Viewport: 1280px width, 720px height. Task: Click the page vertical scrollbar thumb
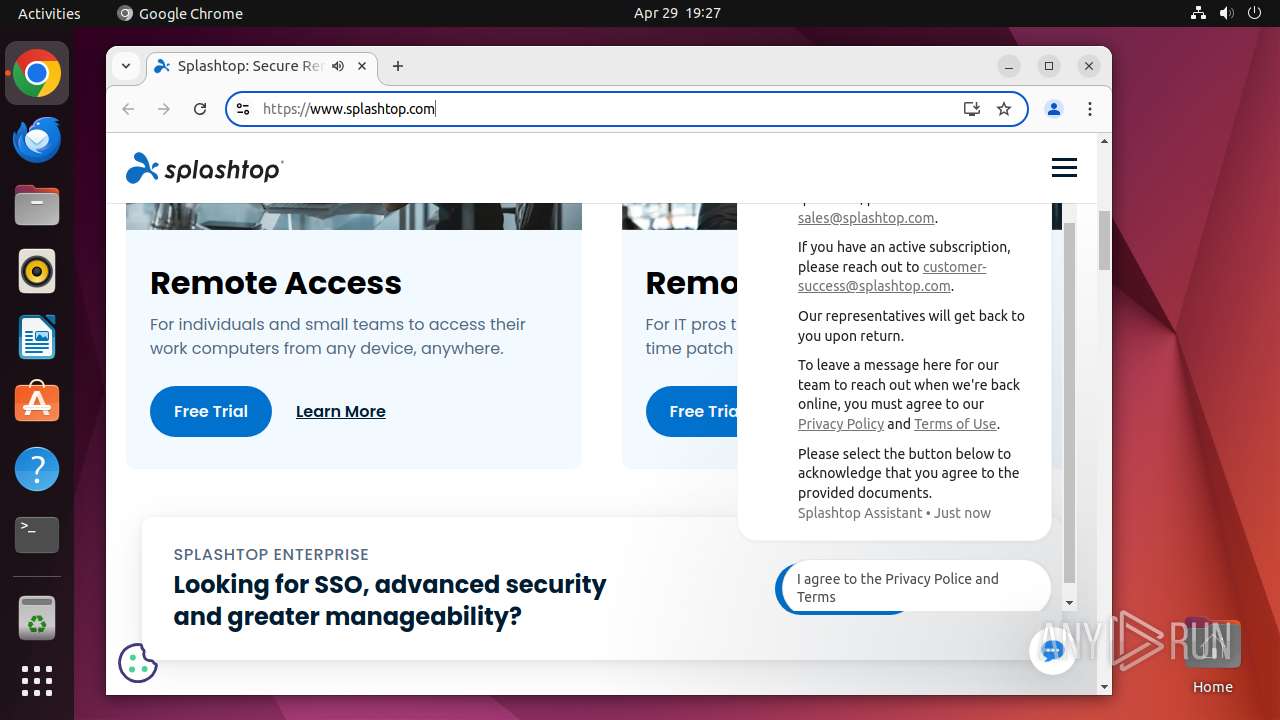tap(1104, 241)
